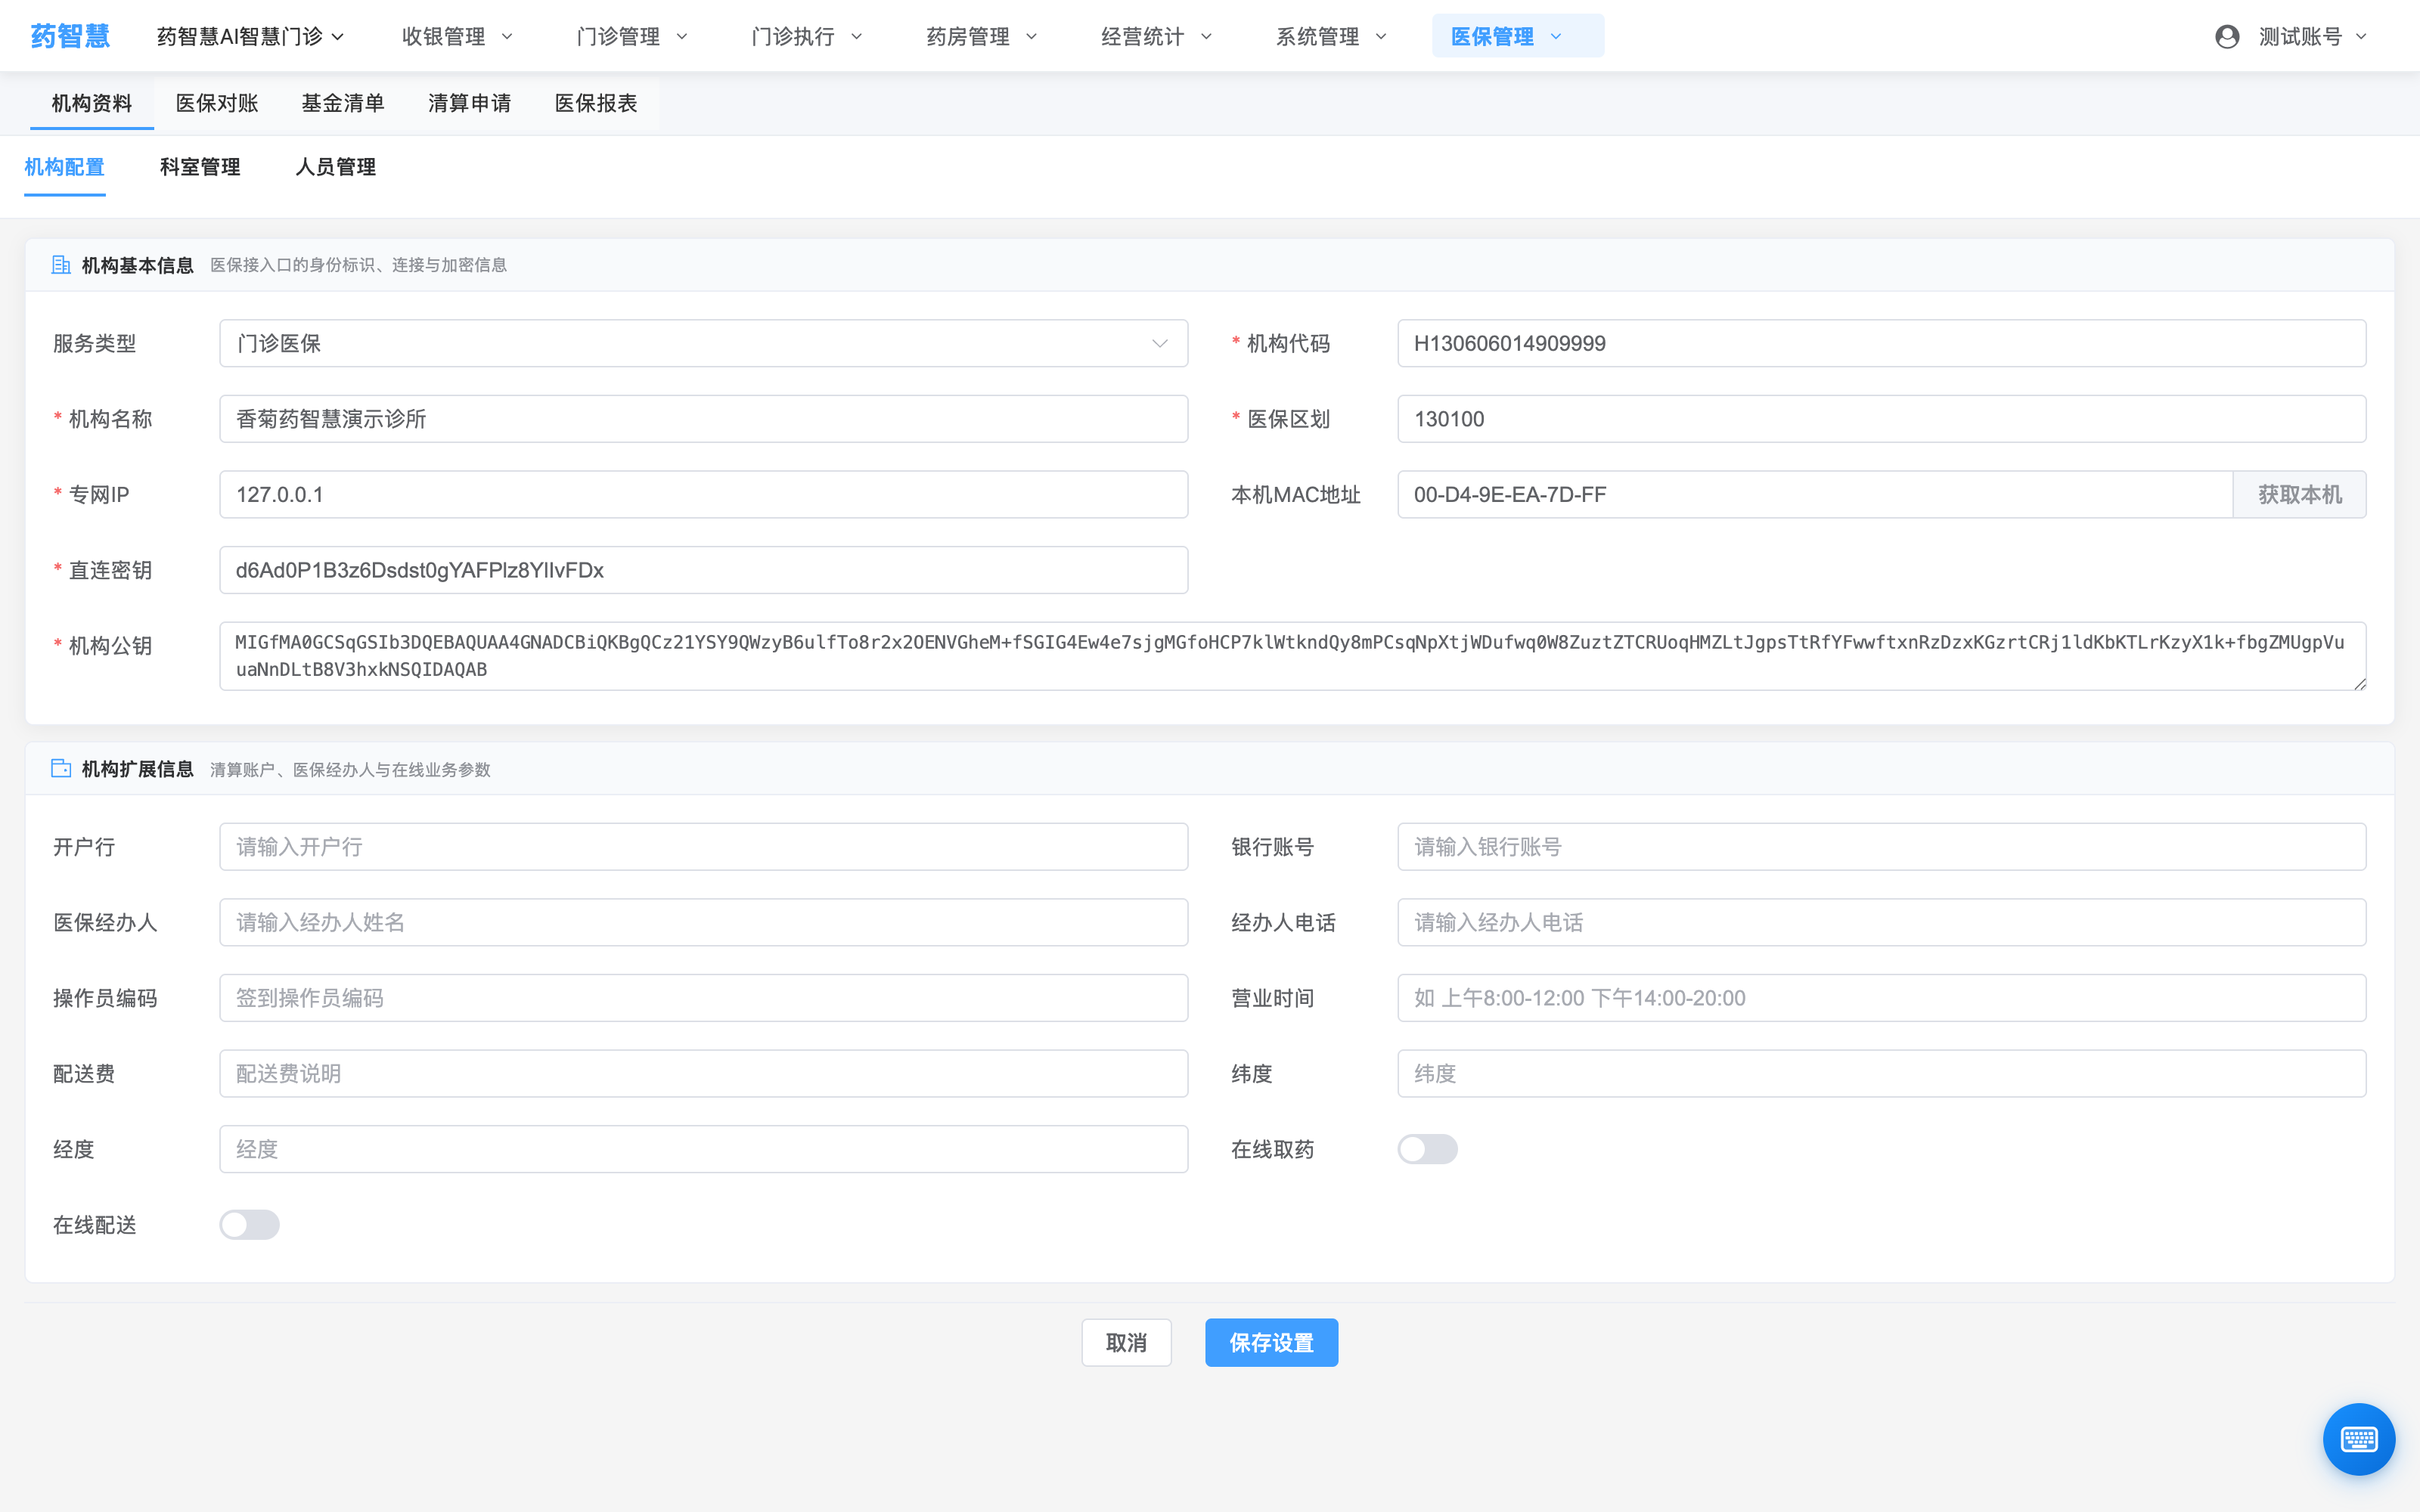The height and width of the screenshot is (1512, 2420).
Task: Click the 本机MAC地址 input field
Action: pyautogui.click(x=1814, y=495)
